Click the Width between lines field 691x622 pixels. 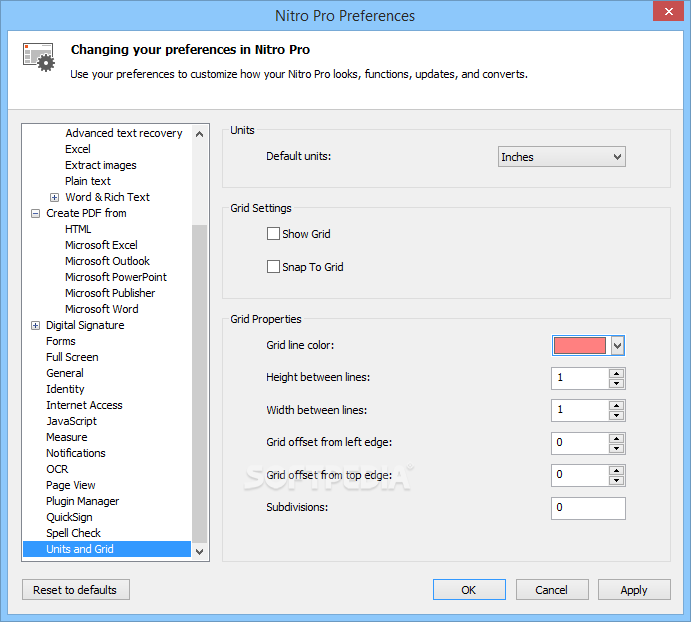coord(580,410)
